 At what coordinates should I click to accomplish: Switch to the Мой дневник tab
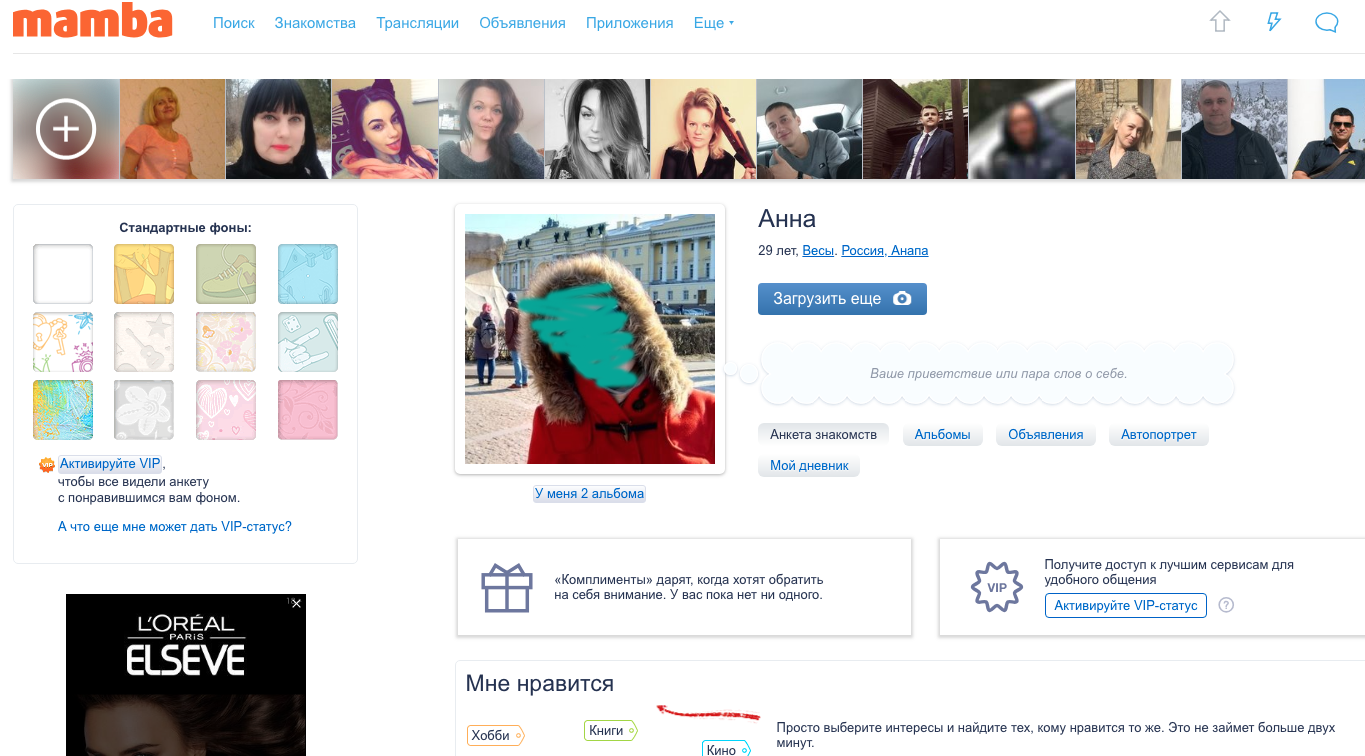tap(809, 466)
